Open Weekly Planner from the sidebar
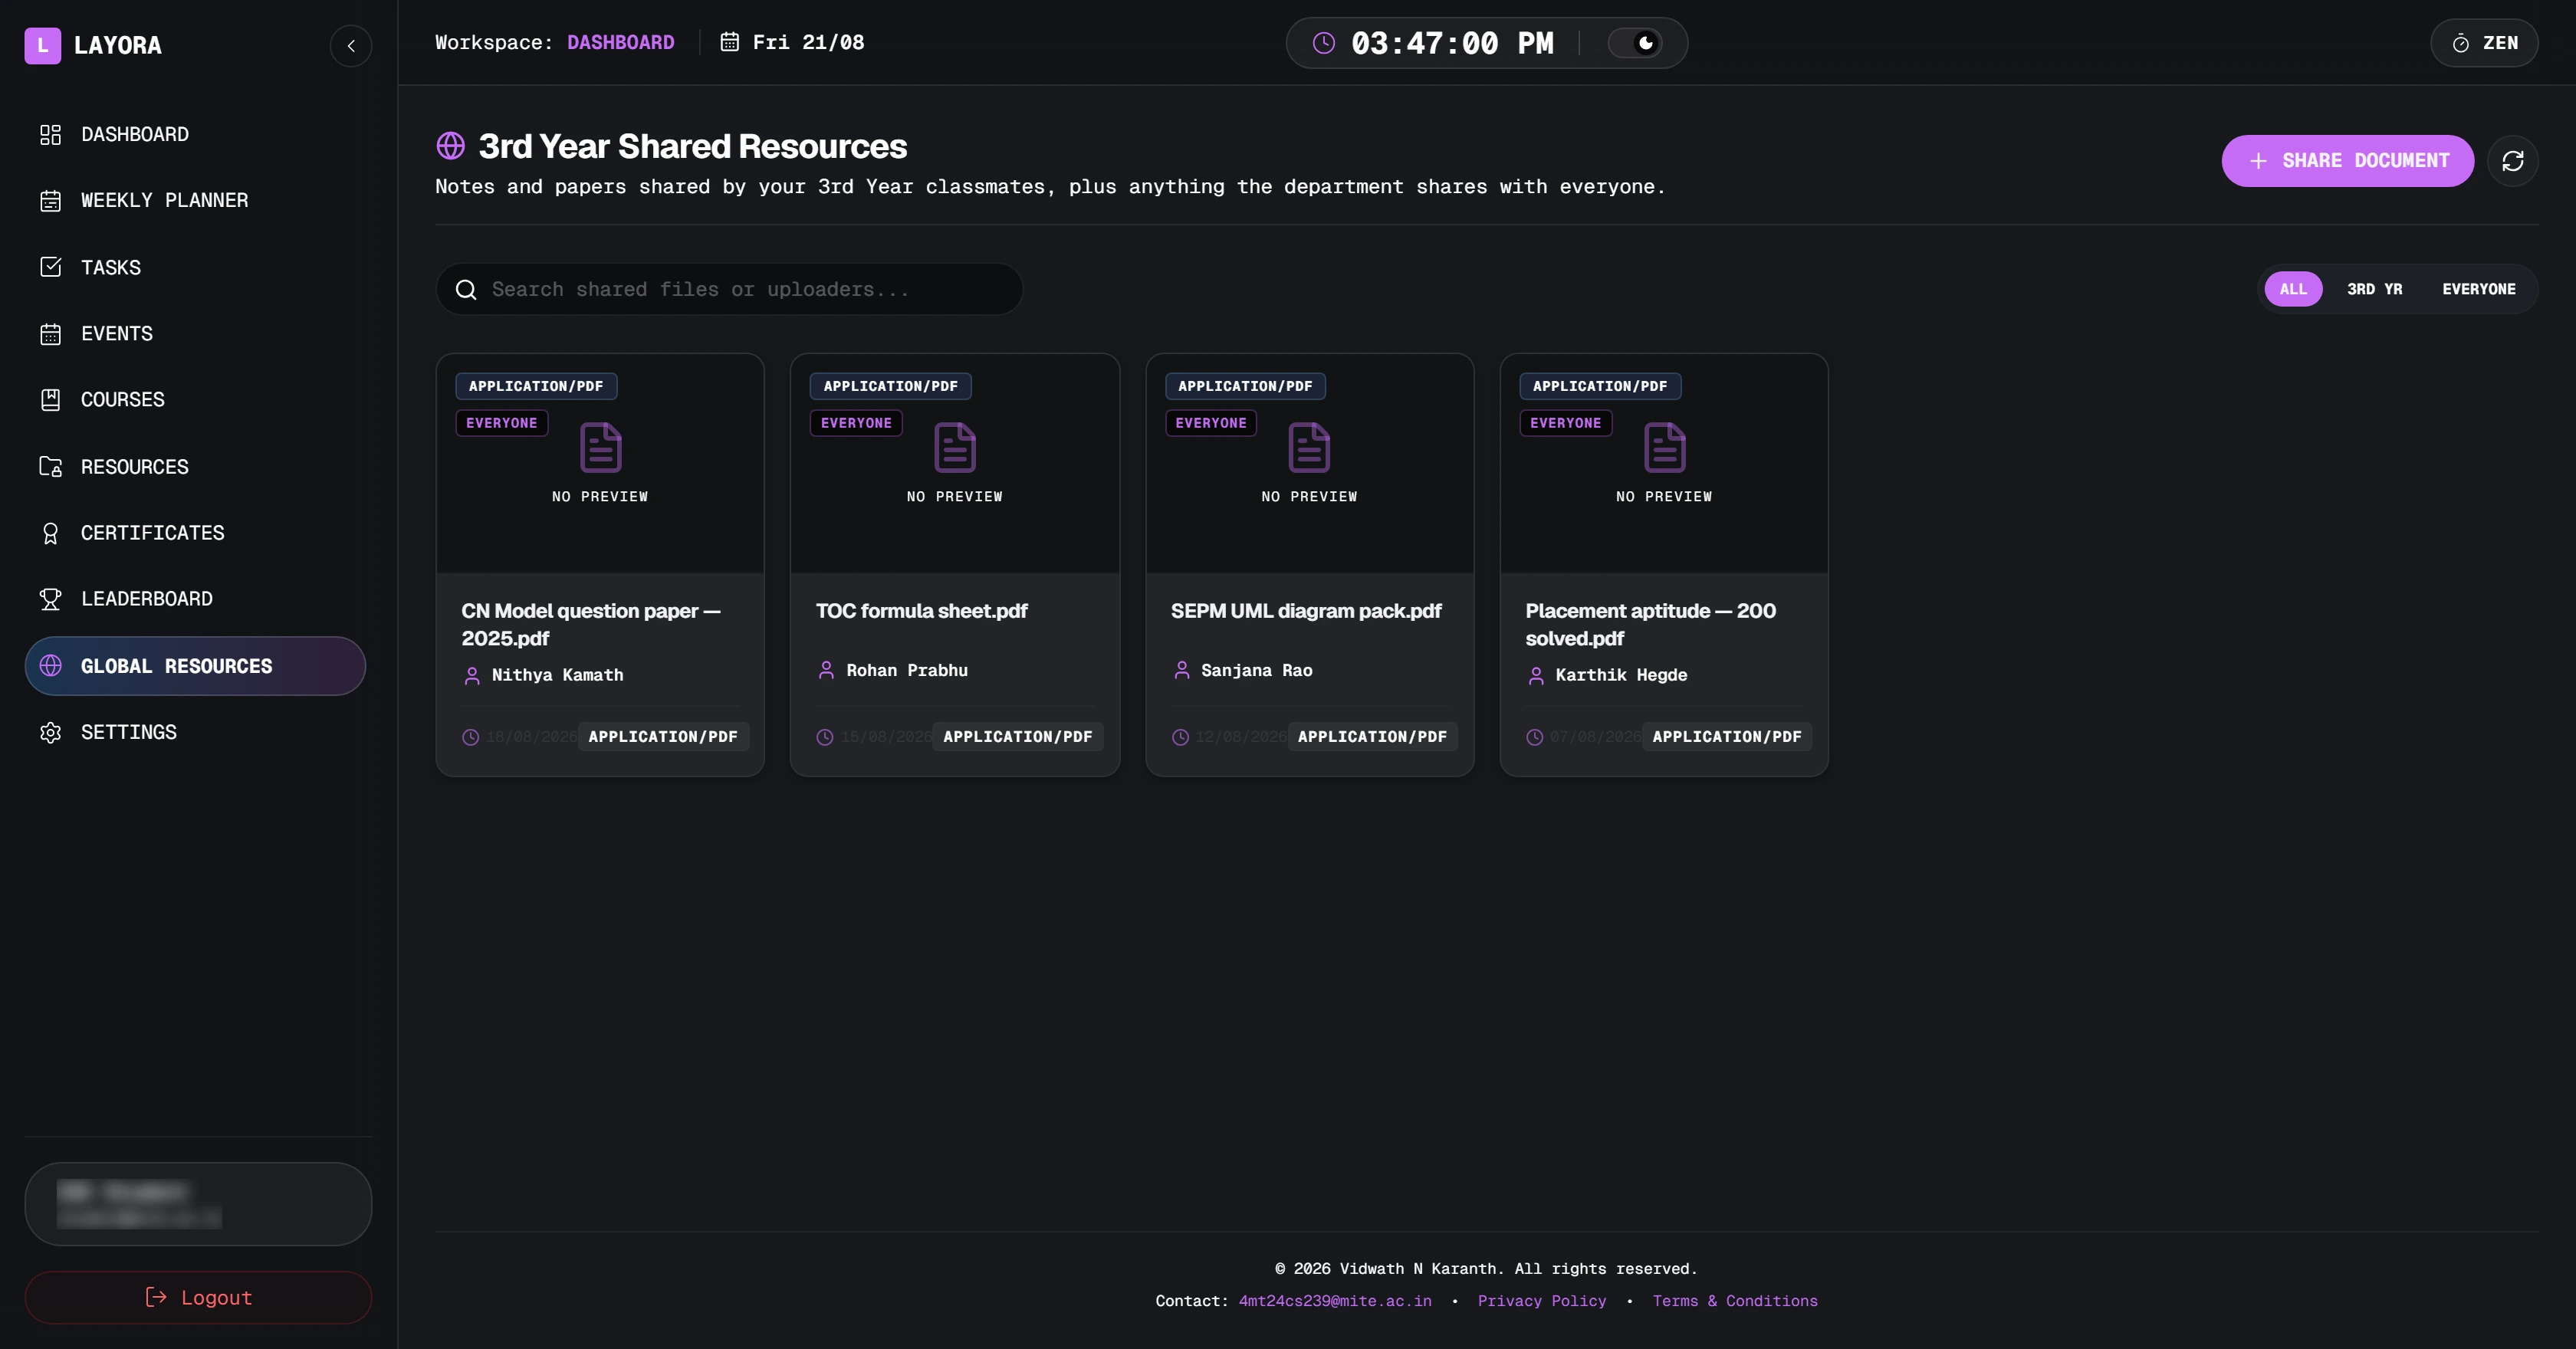 click(195, 200)
